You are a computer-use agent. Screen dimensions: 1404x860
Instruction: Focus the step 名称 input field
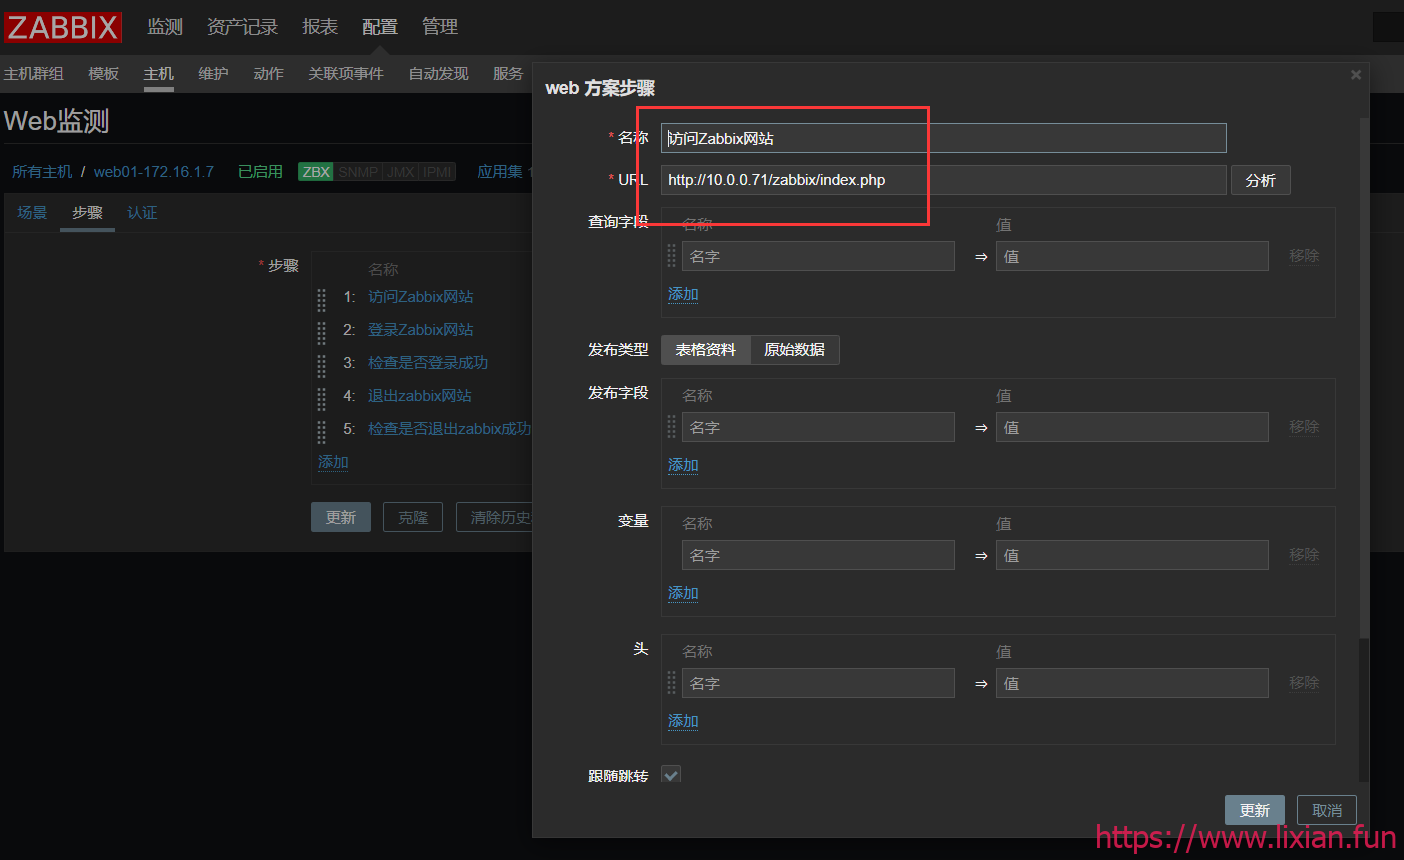pos(944,138)
